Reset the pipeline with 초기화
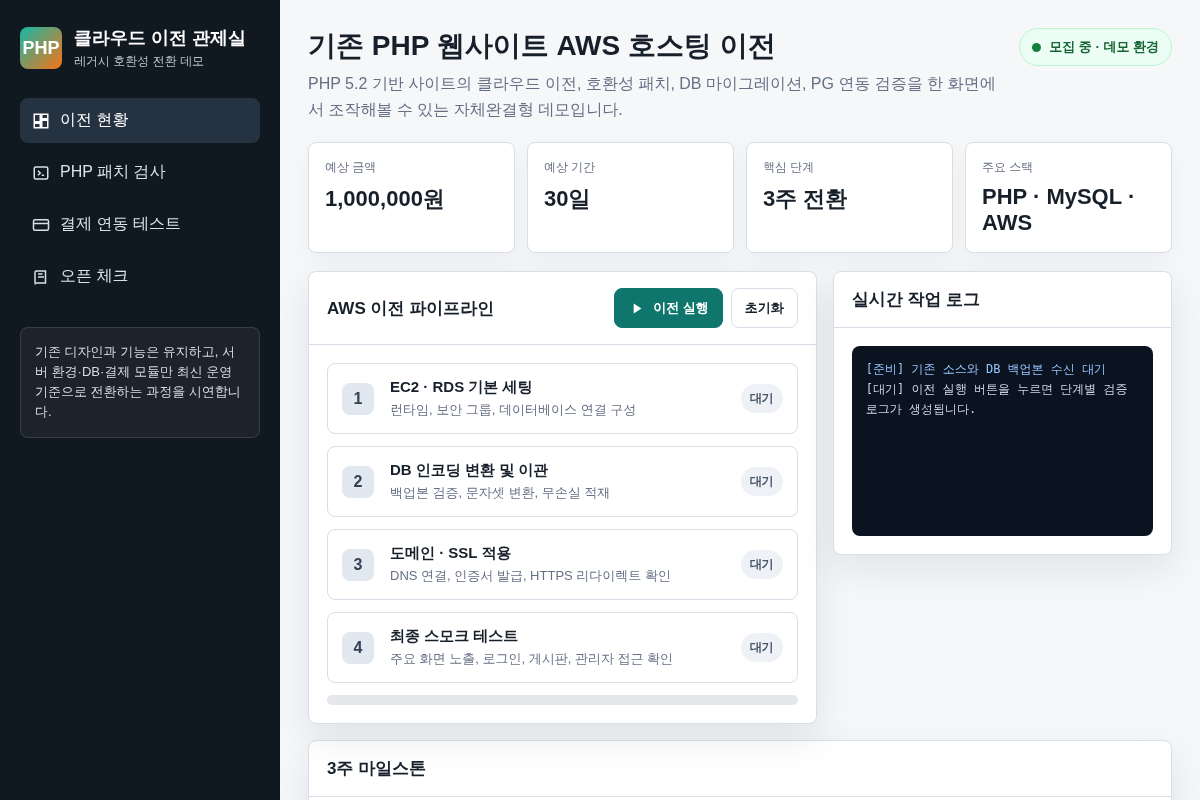This screenshot has width=1200, height=800. tap(764, 308)
